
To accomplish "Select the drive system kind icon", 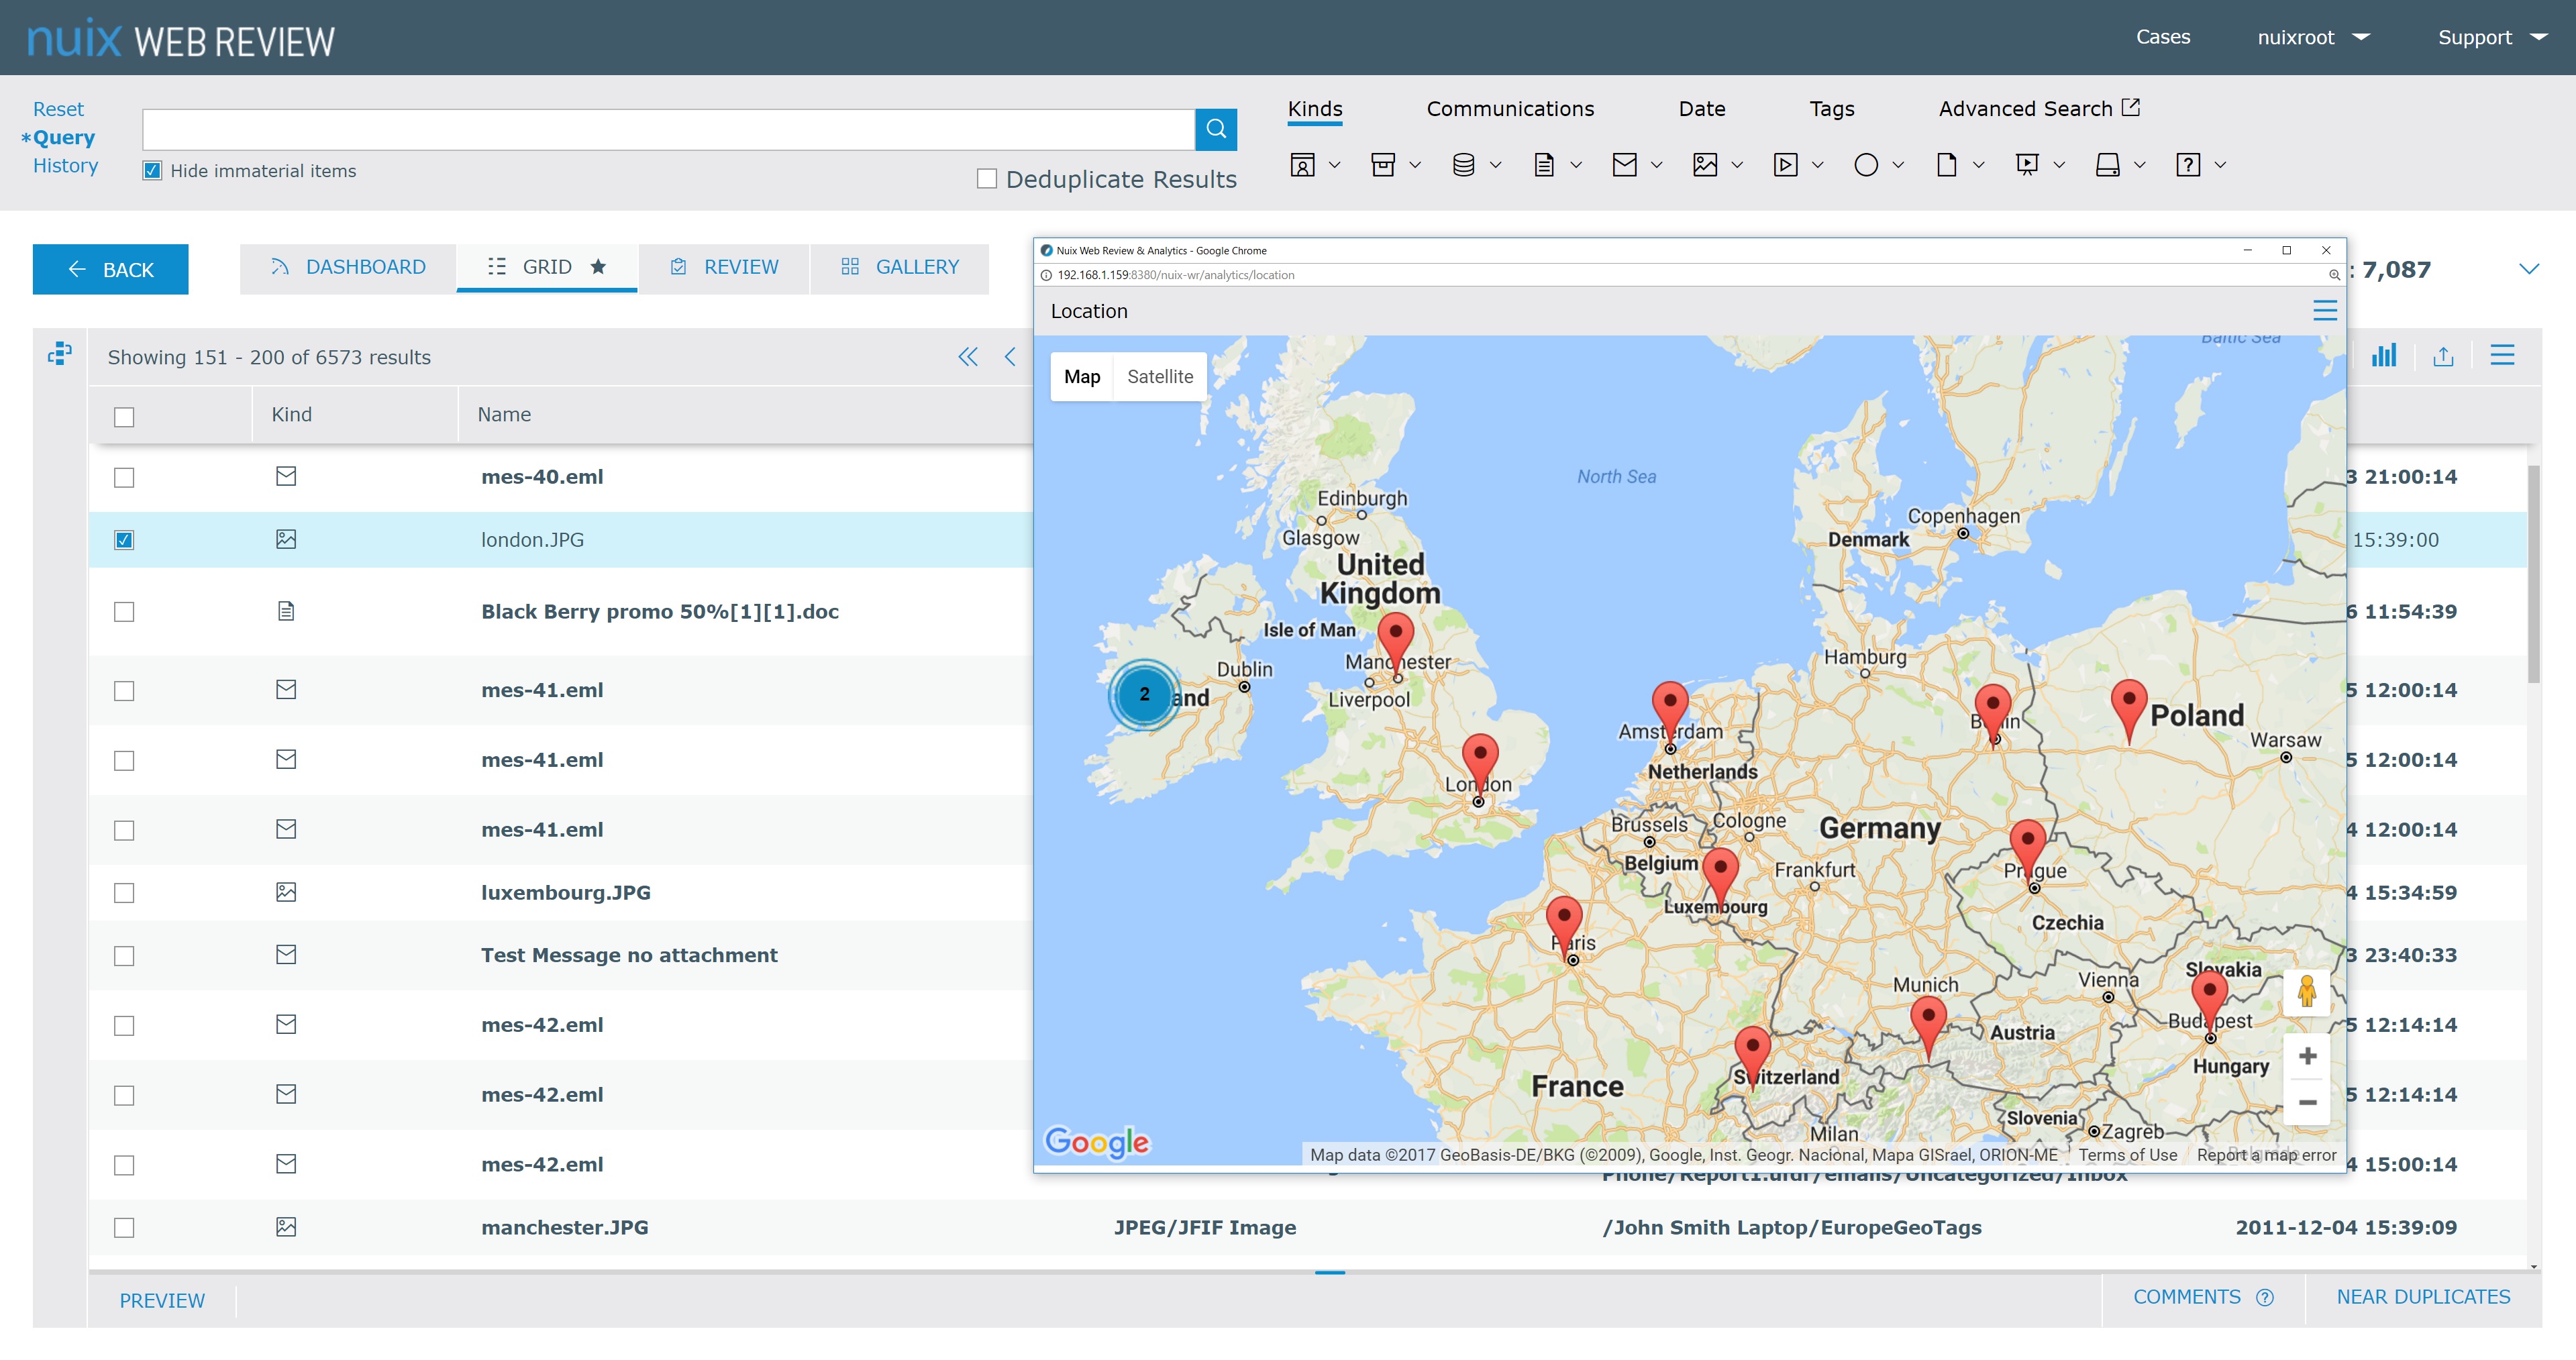I will tap(2108, 165).
